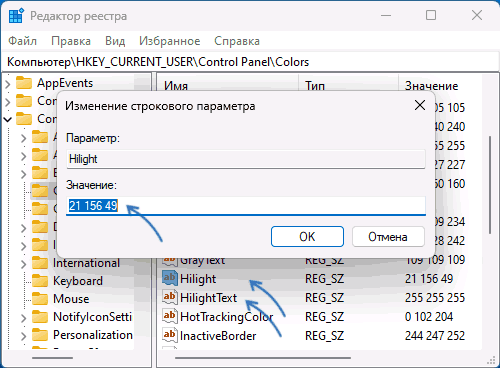Open the Вид menu
Viewport: 500px width, 368px height.
pyautogui.click(x=115, y=41)
